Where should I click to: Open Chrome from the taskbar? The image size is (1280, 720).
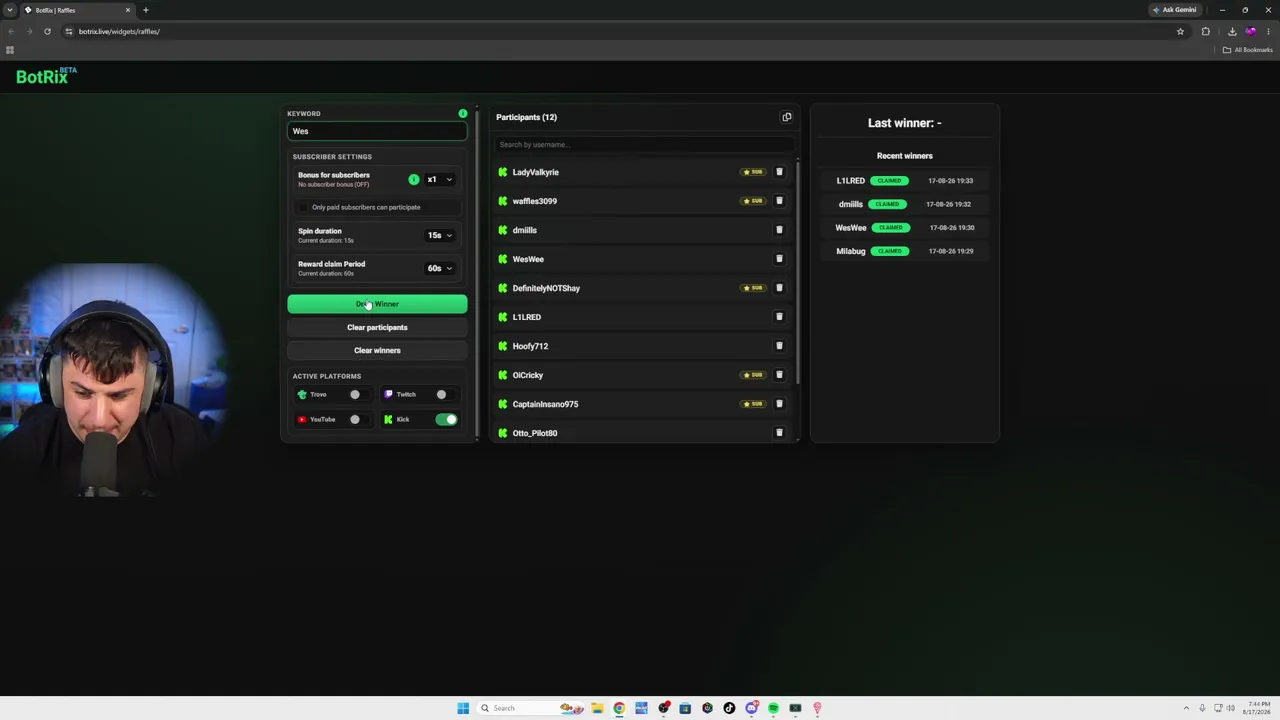point(619,708)
